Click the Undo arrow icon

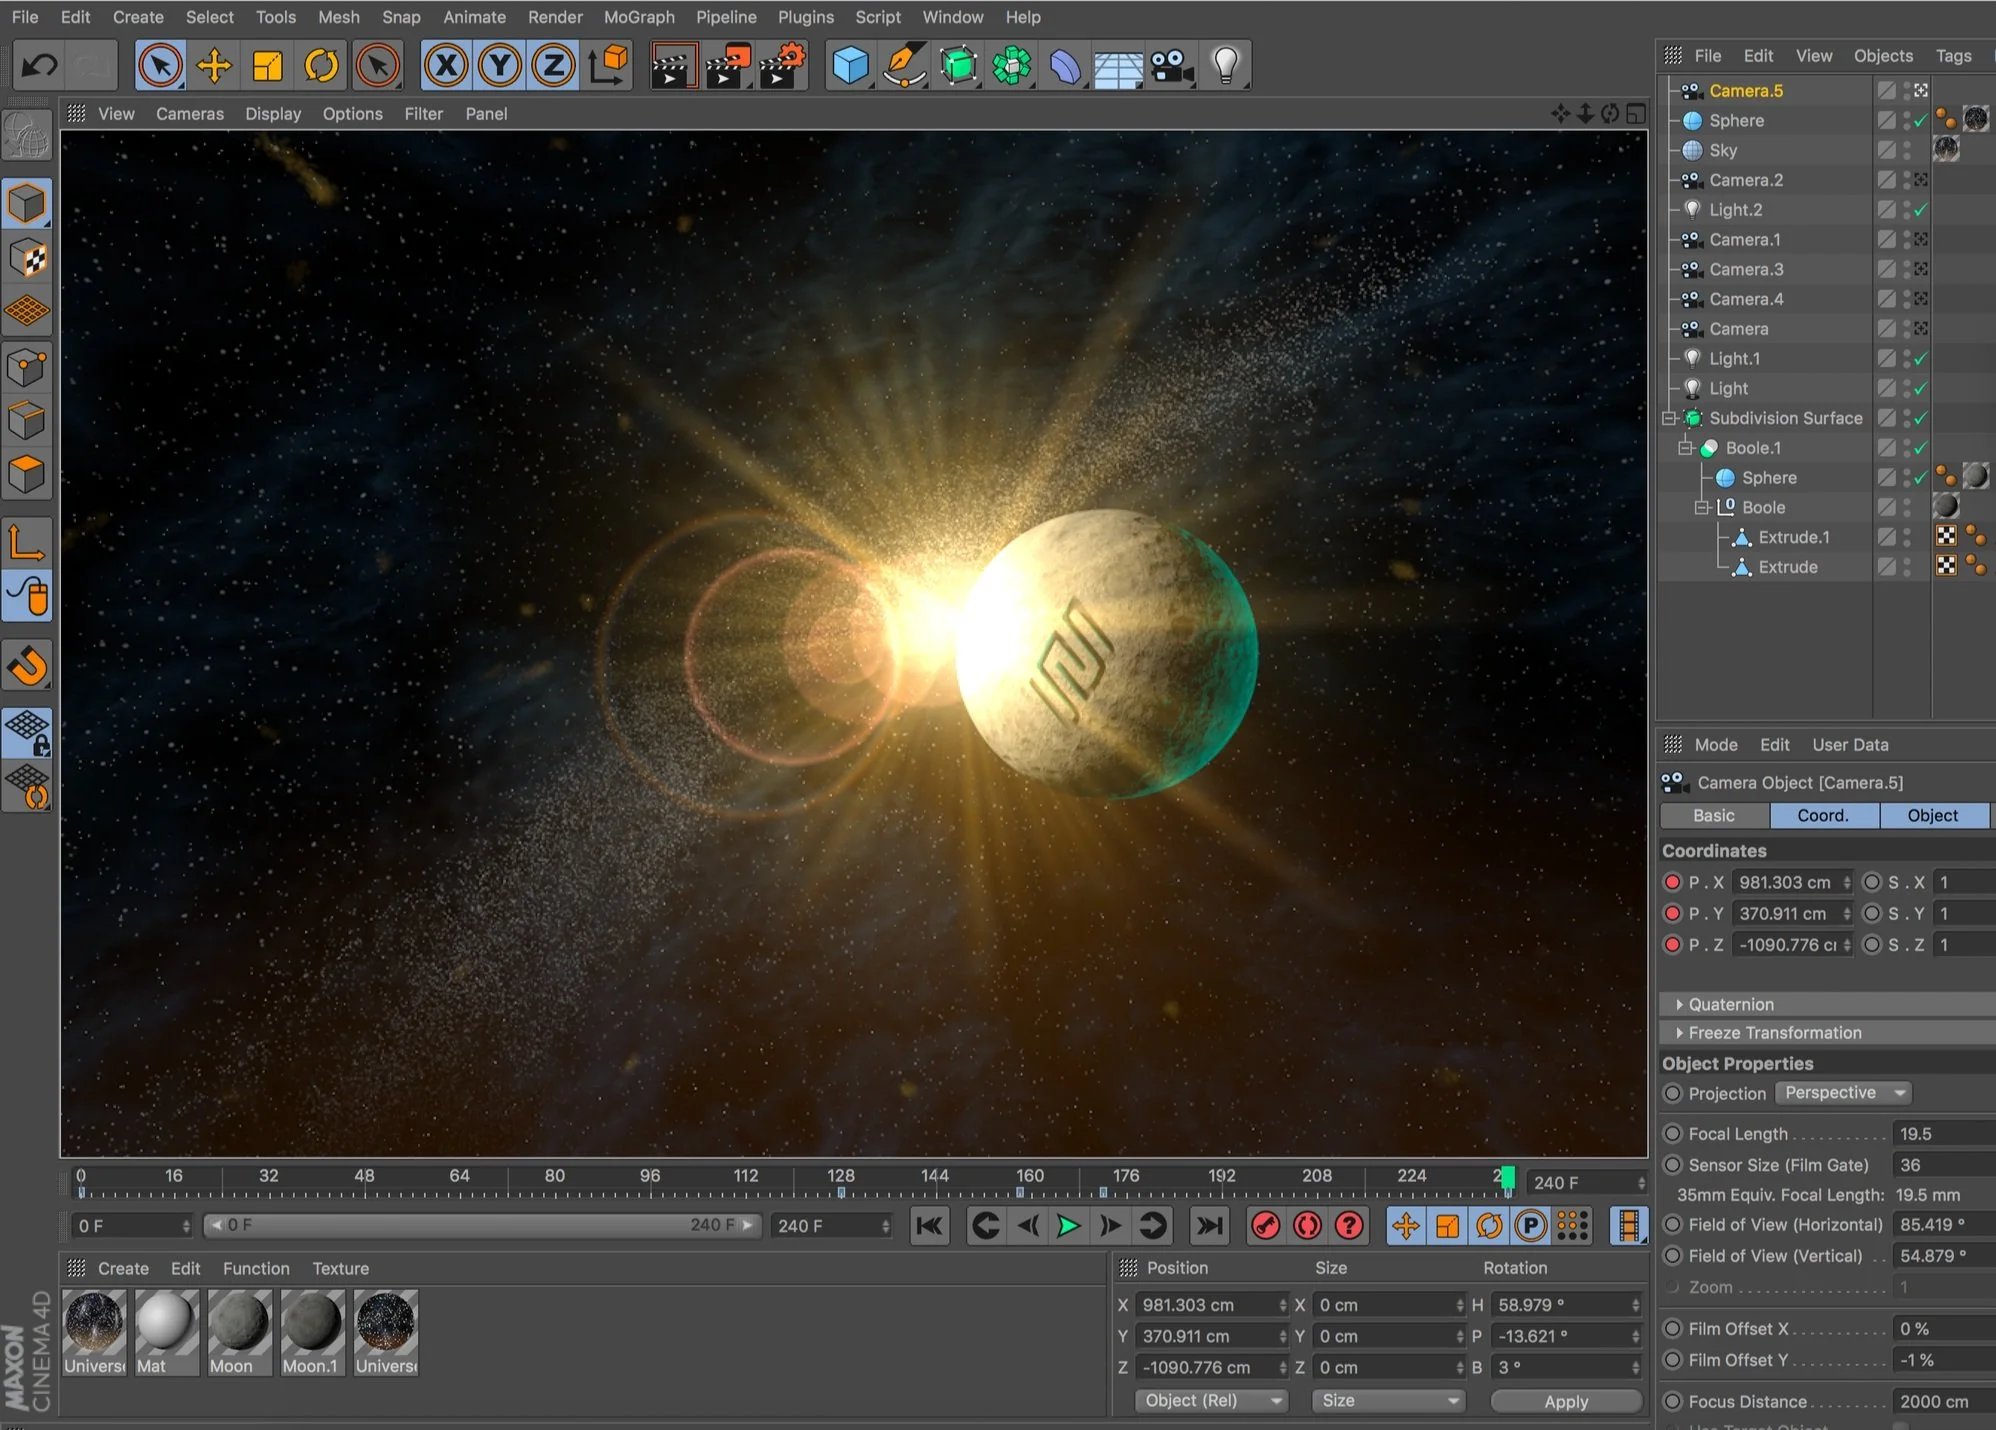click(40, 66)
